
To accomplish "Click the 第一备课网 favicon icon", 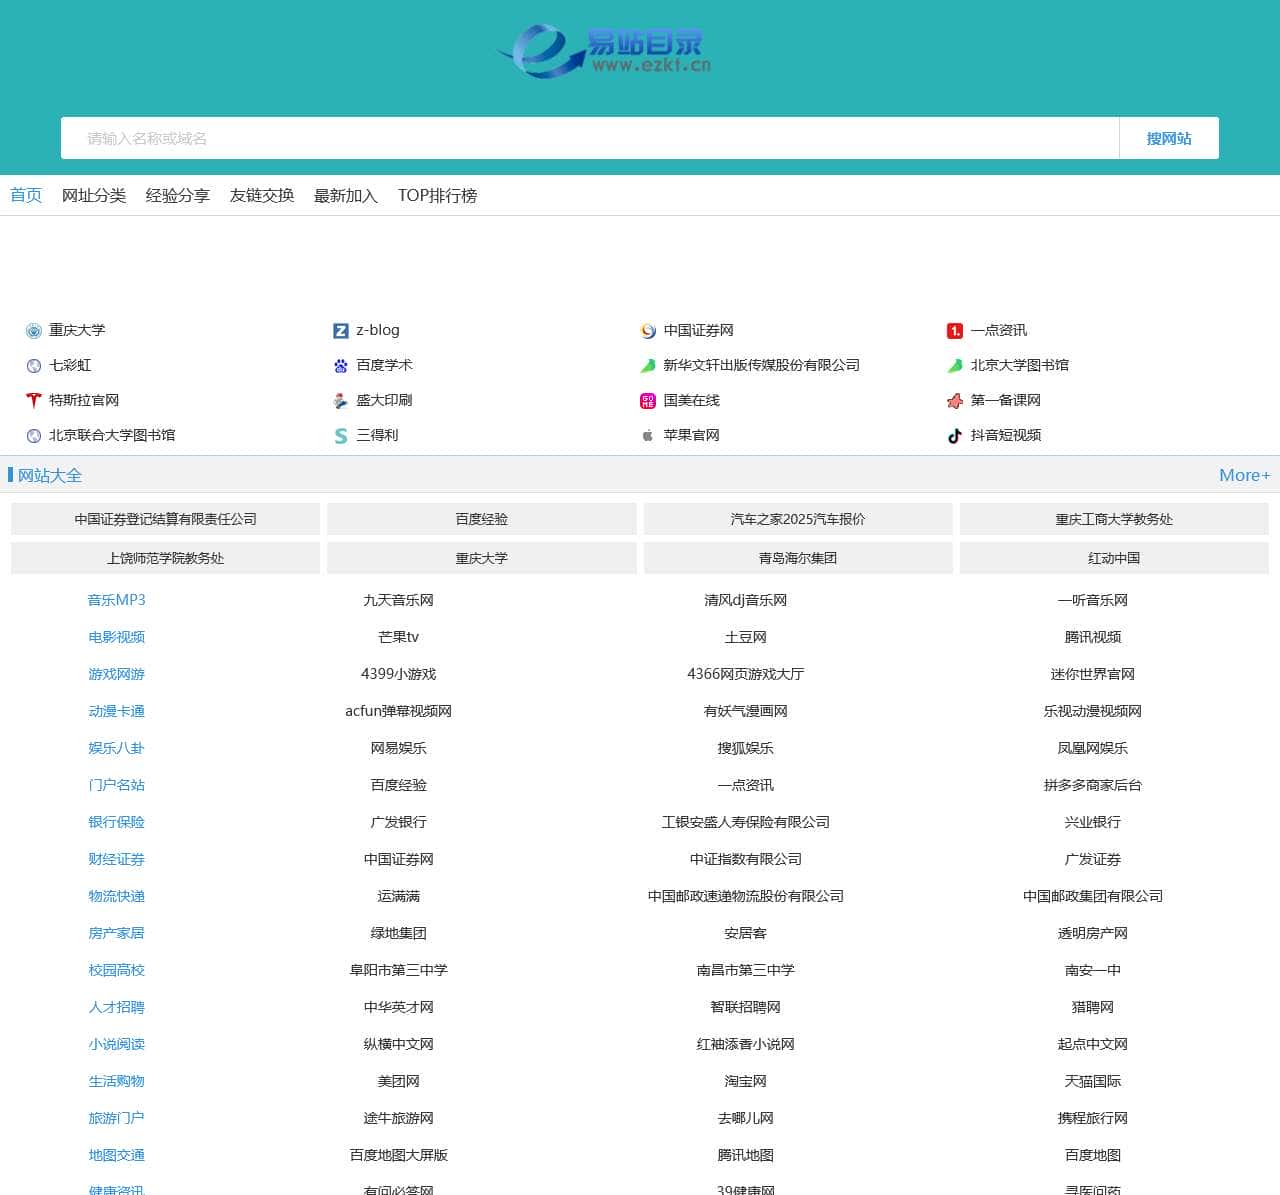I will 955,401.
